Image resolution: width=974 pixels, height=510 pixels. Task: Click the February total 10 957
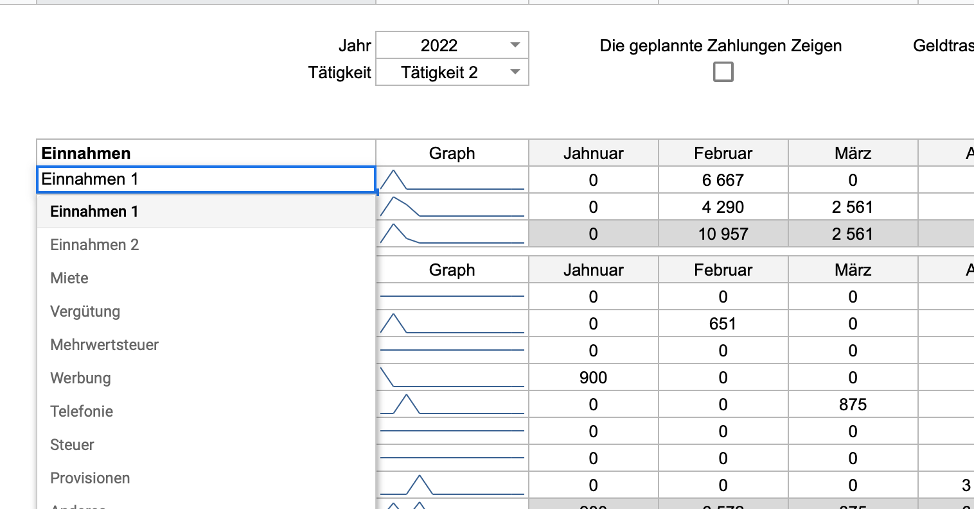(x=723, y=234)
